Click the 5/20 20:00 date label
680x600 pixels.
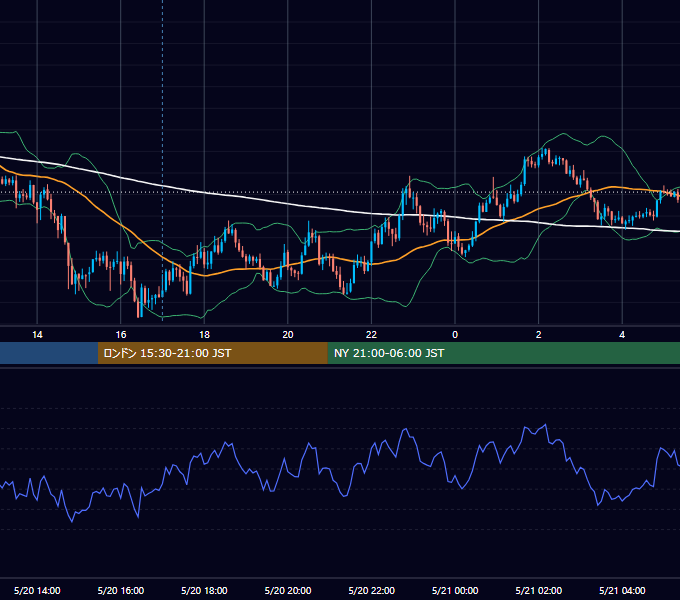288,590
